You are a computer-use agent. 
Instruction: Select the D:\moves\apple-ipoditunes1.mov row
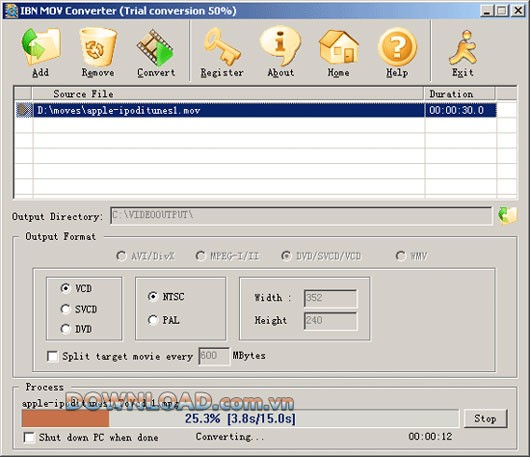click(229, 110)
